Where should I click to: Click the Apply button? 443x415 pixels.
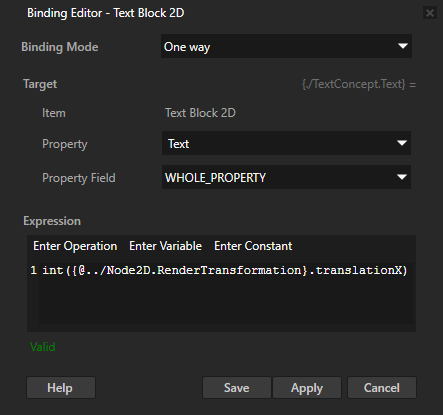(307, 388)
